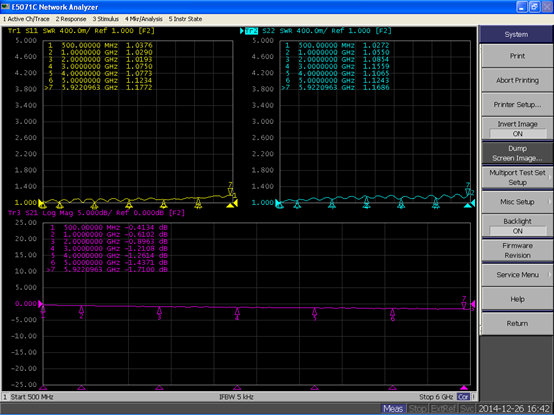Image resolution: width=554 pixels, height=415 pixels.
Task: Open the Response menu
Action: point(71,19)
